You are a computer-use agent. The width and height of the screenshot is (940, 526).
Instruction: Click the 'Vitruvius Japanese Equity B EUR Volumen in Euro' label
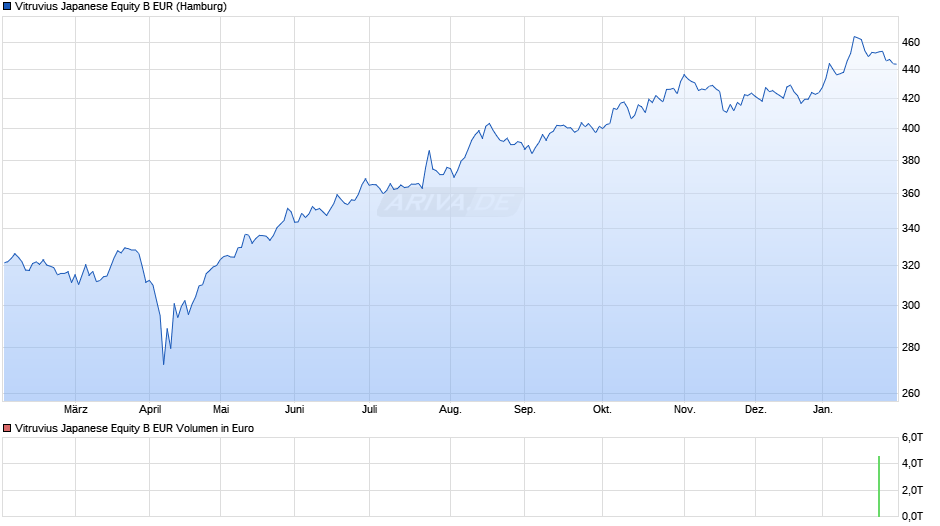coord(134,428)
